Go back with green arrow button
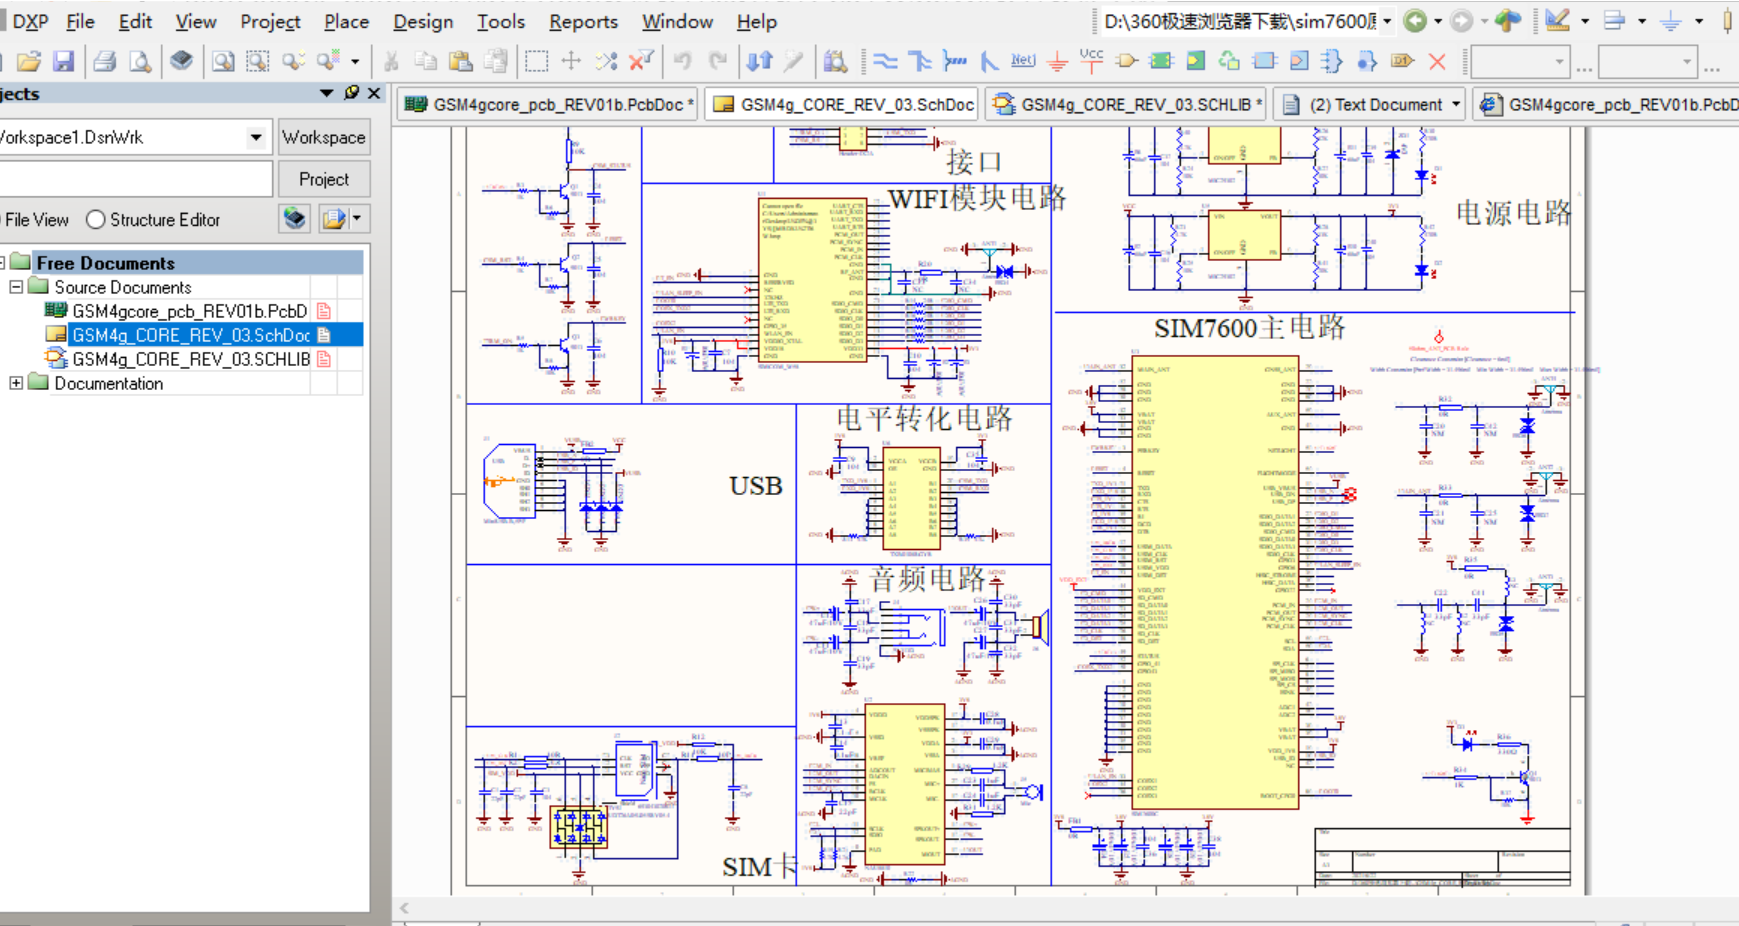Viewport: 1739px width, 926px height. pos(1415,21)
